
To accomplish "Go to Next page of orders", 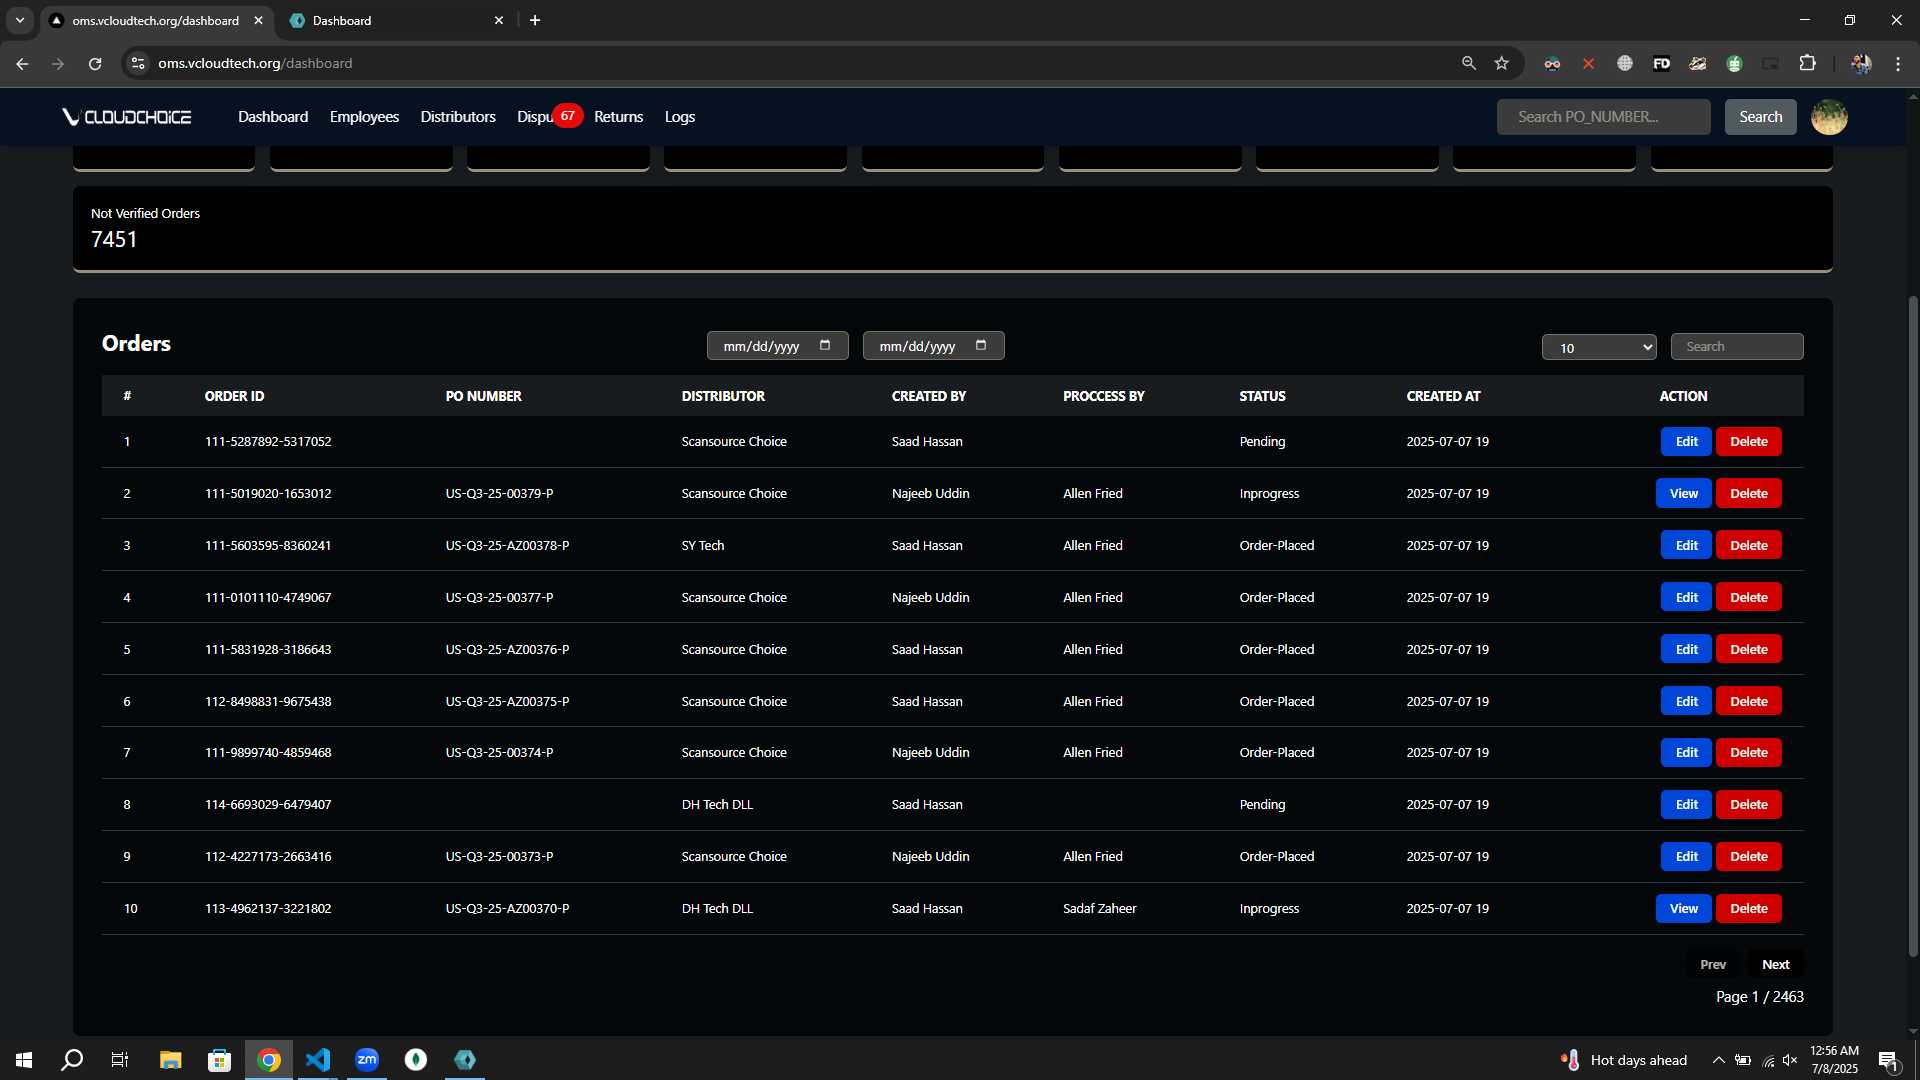I will 1775,964.
